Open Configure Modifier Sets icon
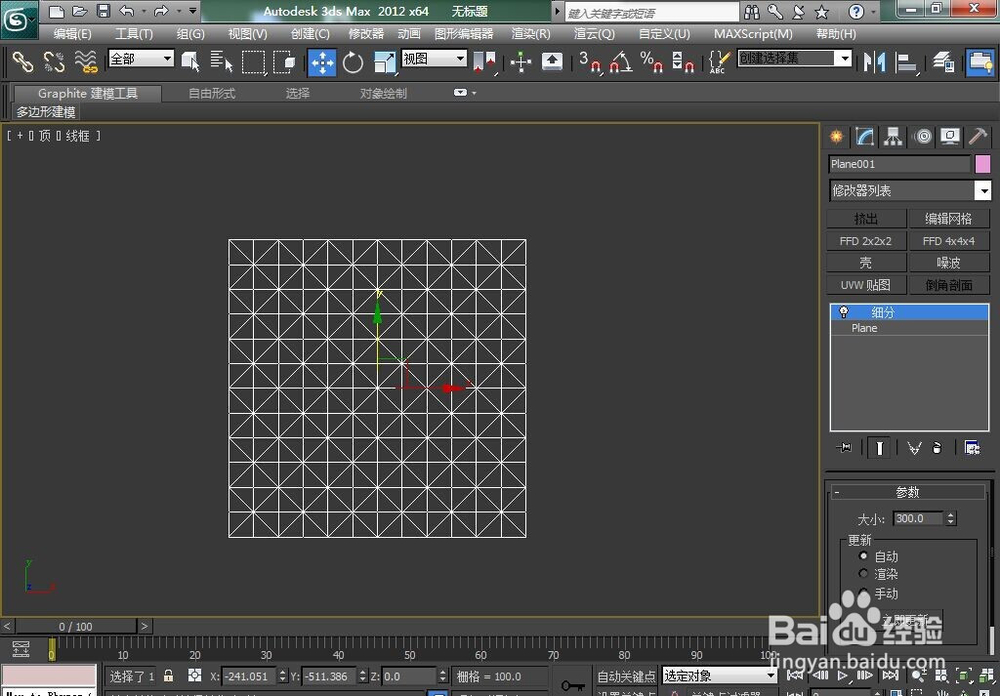The height and width of the screenshot is (696, 1000). 972,448
